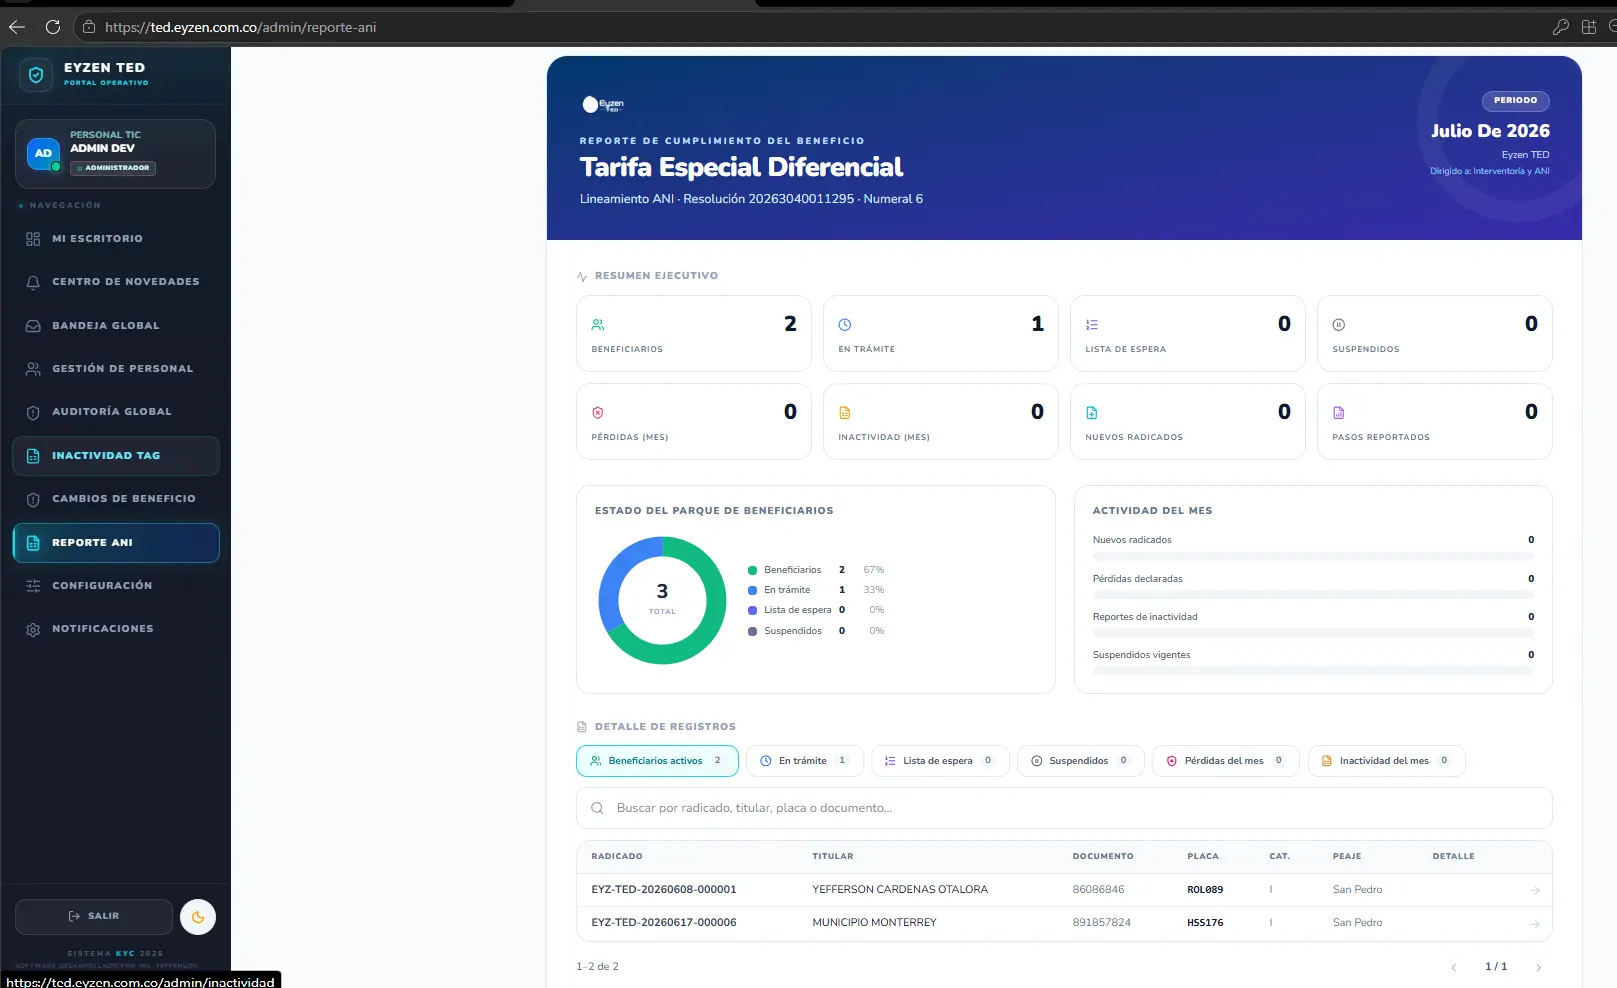Switch to Lista de espera tab

(940, 761)
